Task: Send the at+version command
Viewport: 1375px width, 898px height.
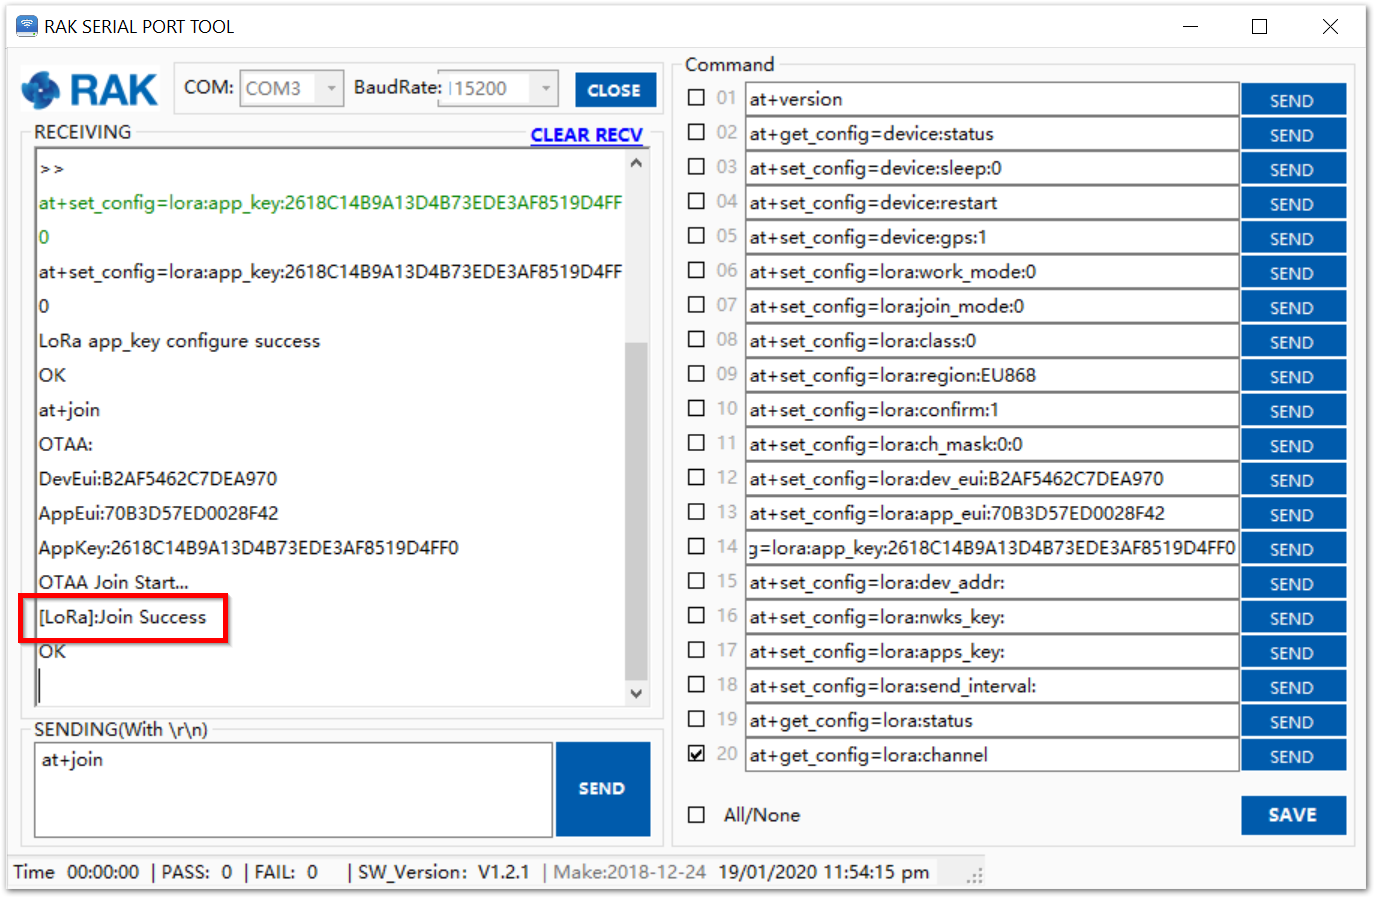Action: pyautogui.click(x=1293, y=100)
